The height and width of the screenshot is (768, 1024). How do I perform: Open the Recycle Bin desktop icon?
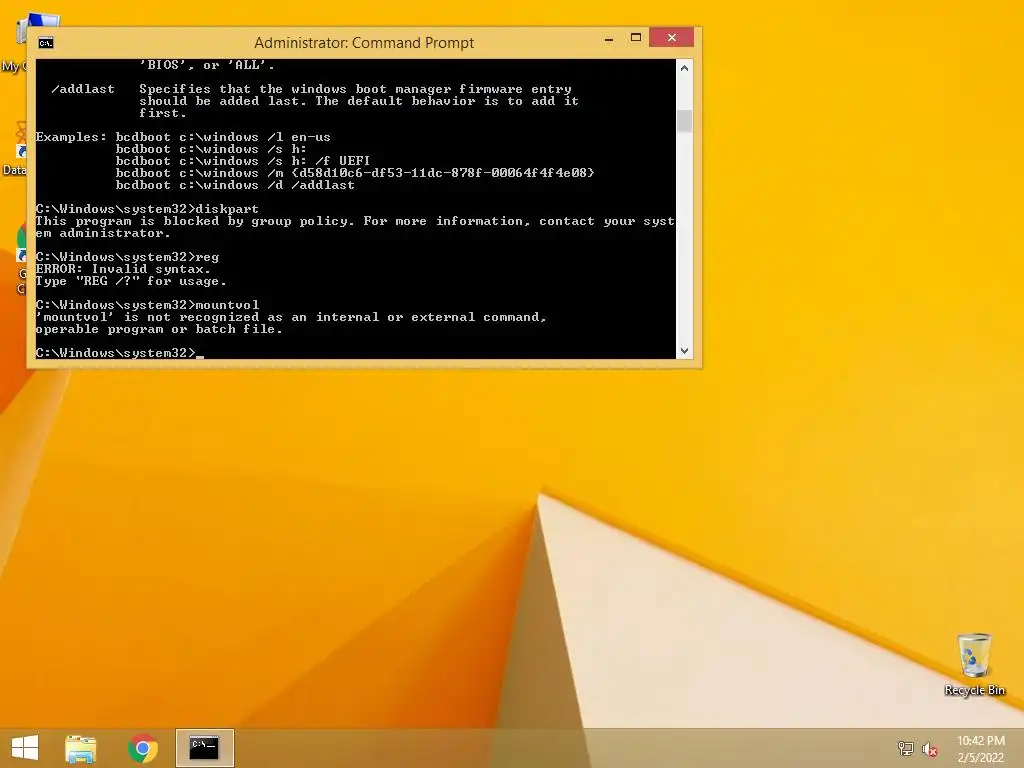(x=974, y=664)
